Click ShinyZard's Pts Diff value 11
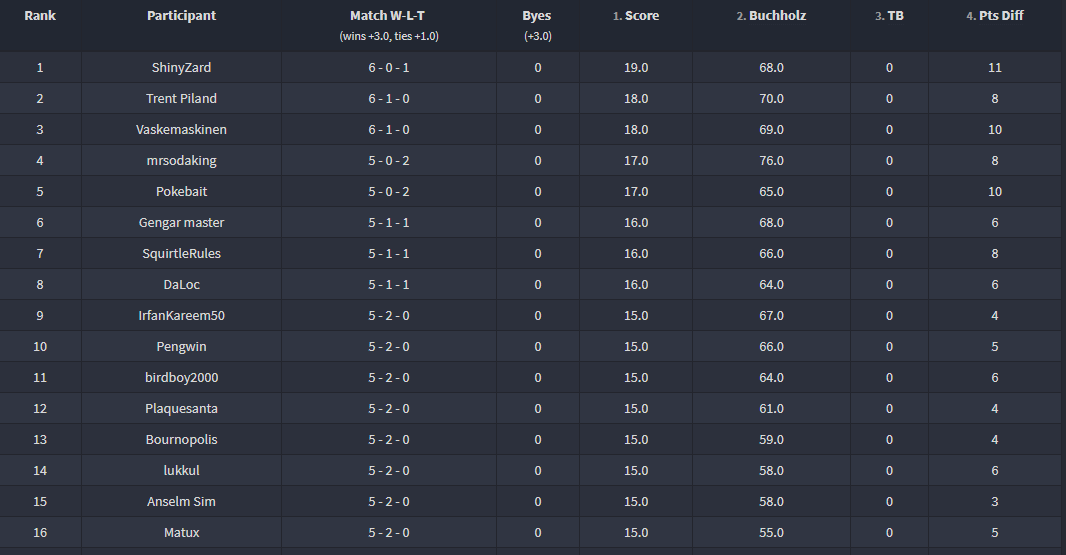1066x555 pixels. (995, 67)
